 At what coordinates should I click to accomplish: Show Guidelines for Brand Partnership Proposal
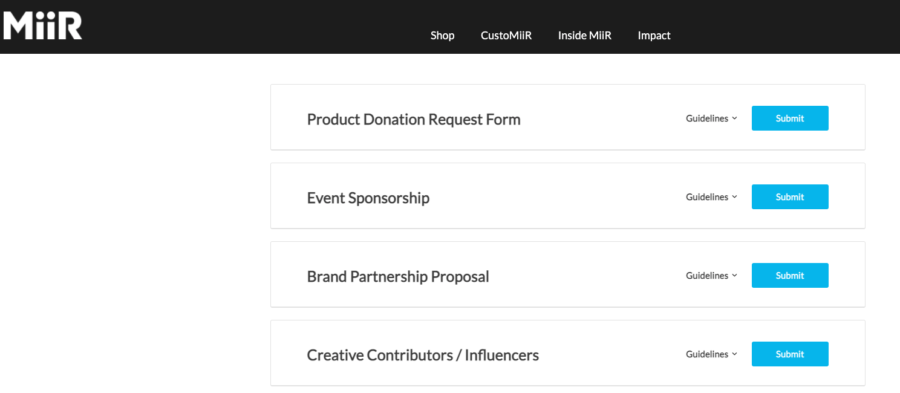(711, 275)
